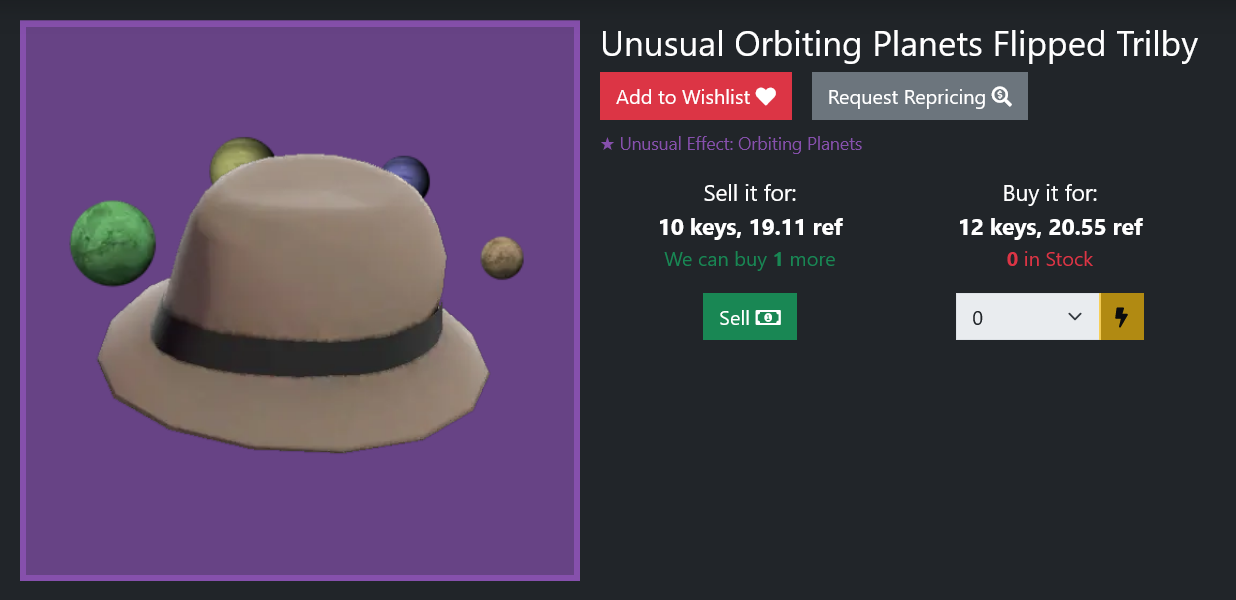This screenshot has height=600, width=1236.
Task: Click the small brown orbiting planet
Action: [x=502, y=258]
